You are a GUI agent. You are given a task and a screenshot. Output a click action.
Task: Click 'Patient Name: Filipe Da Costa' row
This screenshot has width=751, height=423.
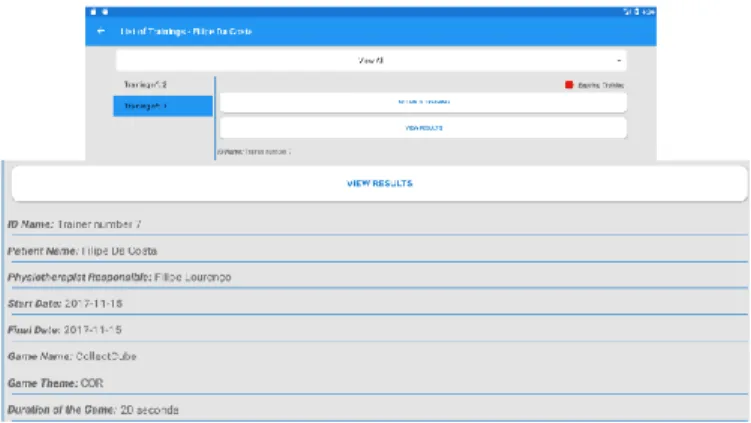[82, 251]
